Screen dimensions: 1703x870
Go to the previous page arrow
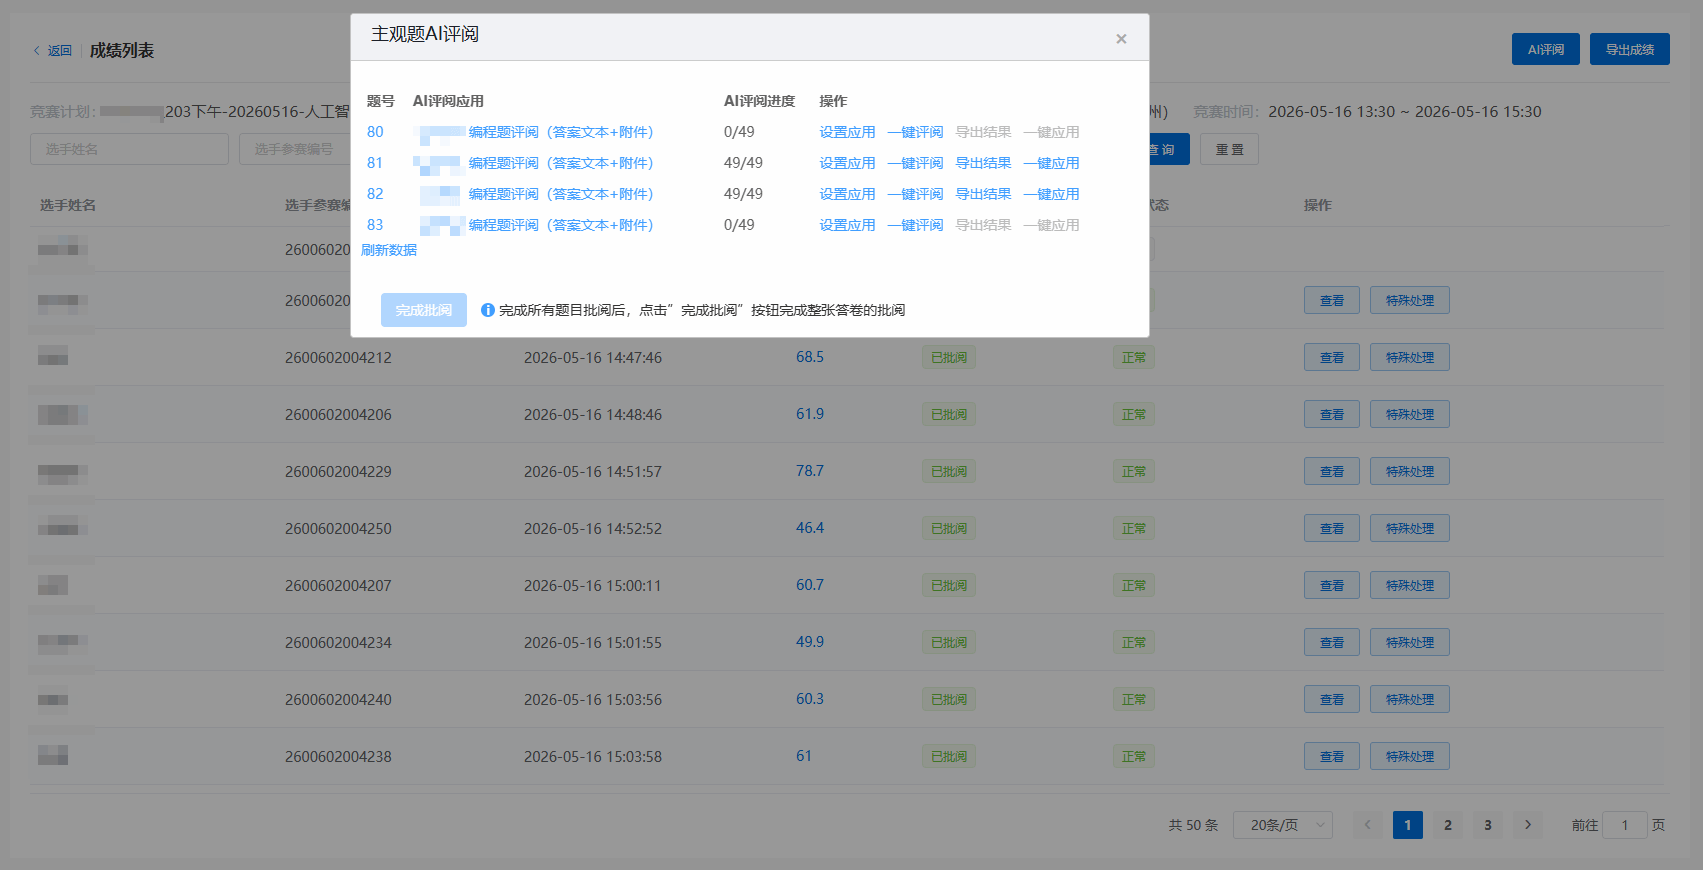coord(1367,825)
